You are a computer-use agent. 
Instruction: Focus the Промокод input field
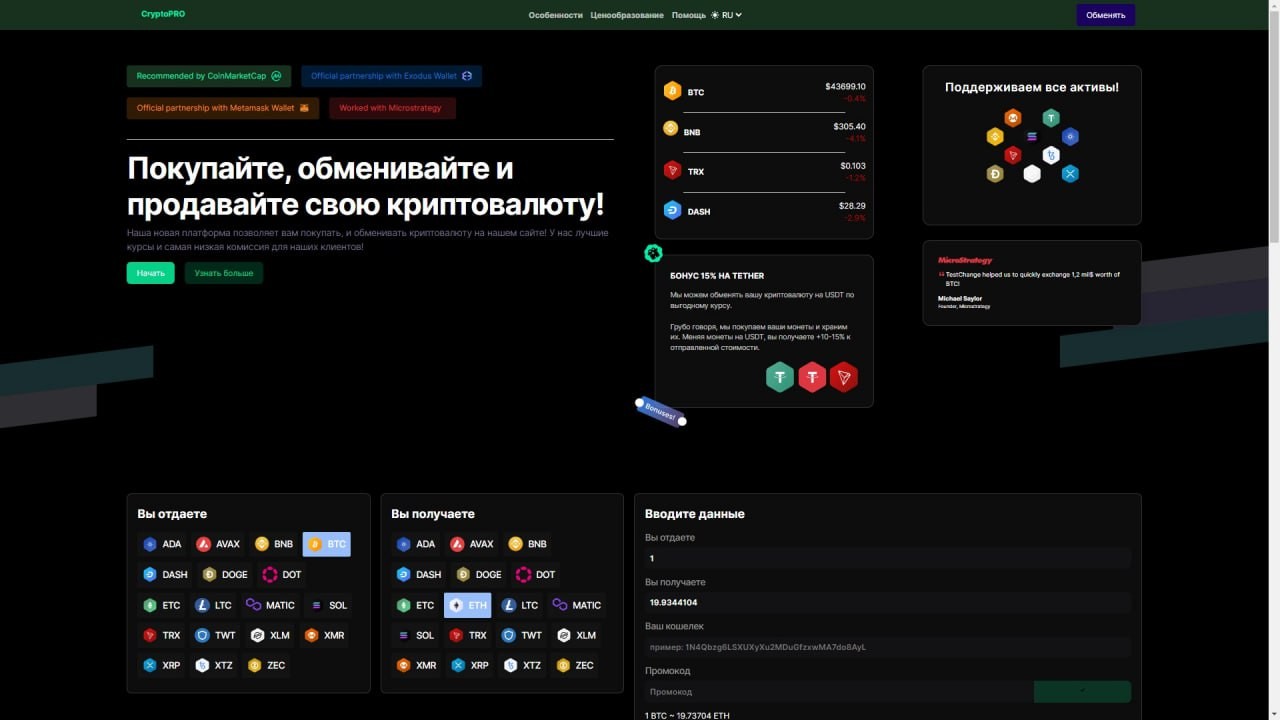tap(839, 692)
